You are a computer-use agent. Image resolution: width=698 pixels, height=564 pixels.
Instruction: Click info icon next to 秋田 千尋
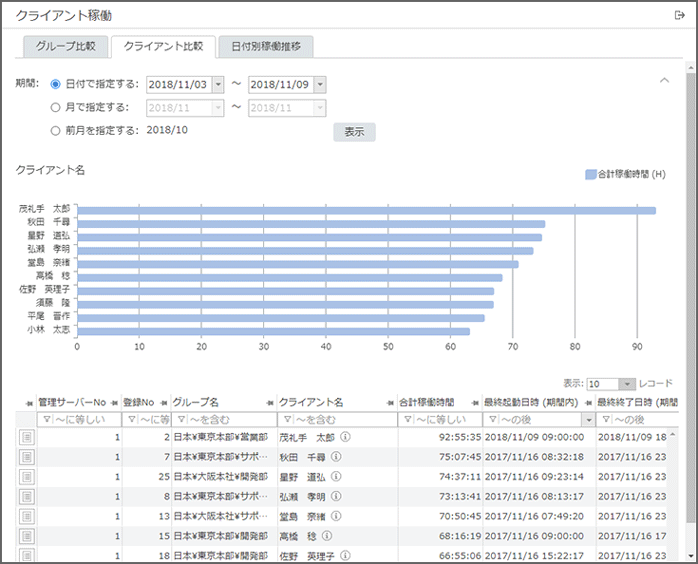tap(336, 457)
